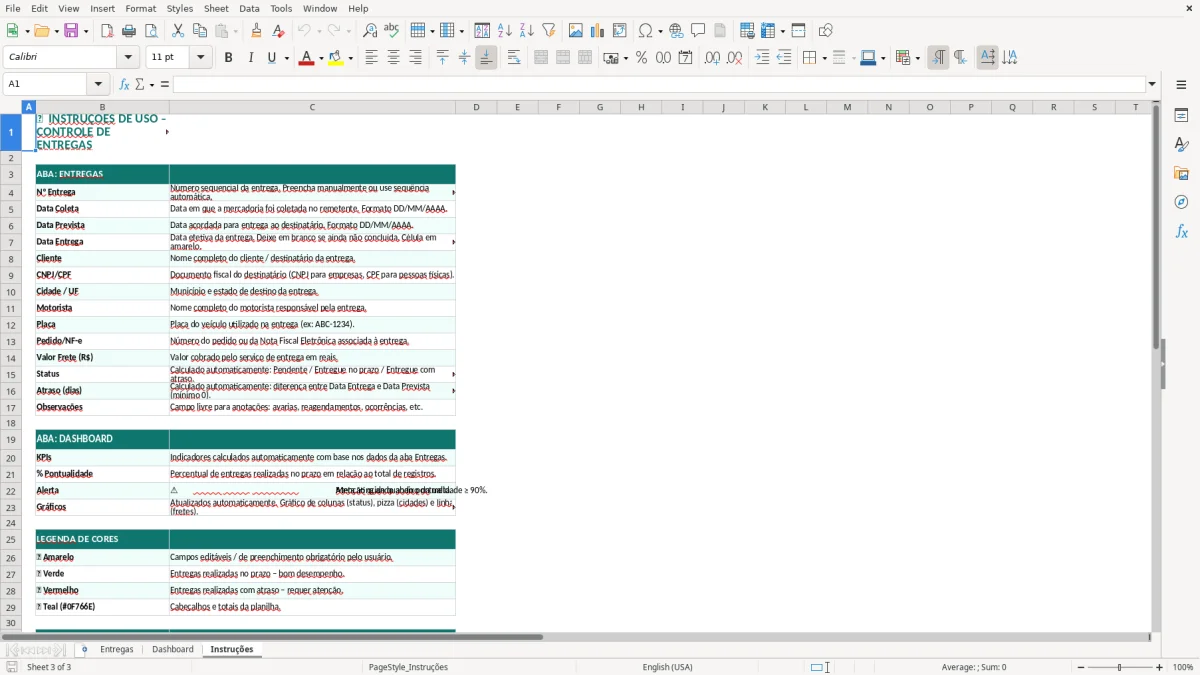
Task: Sort ascending A to Z
Action: 505,31
